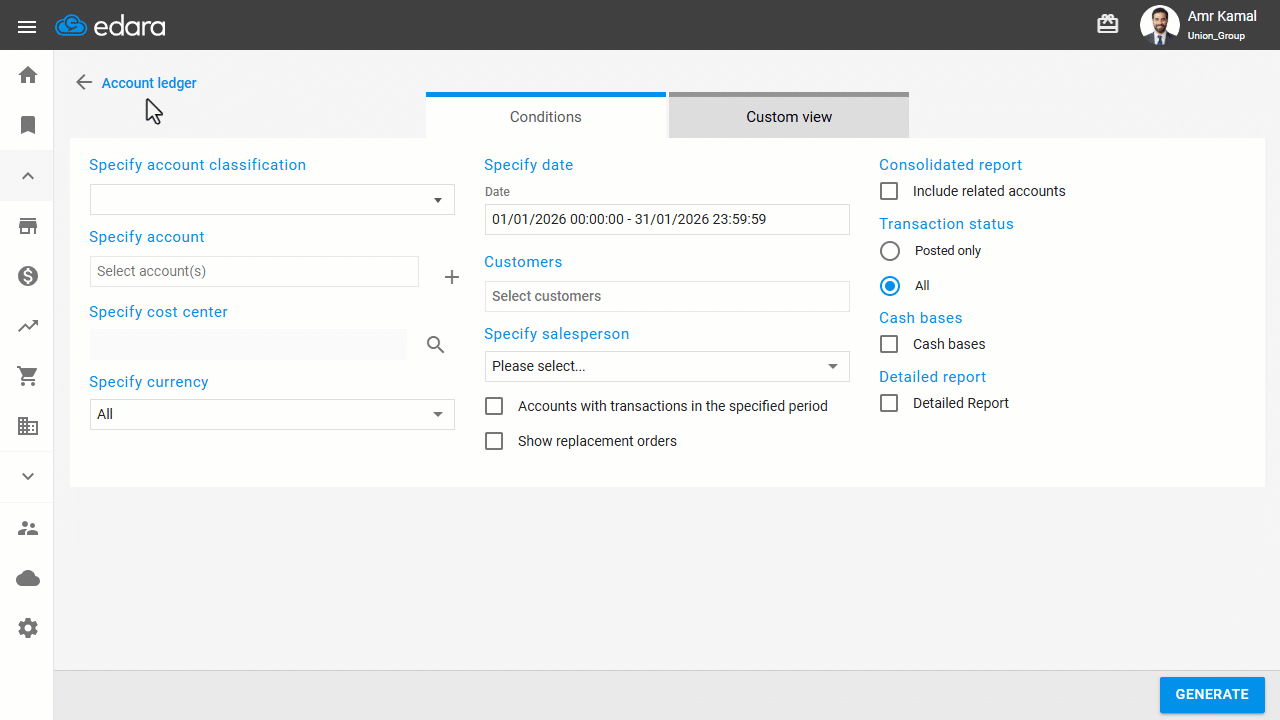Open the account classification dropdown
This screenshot has height=720, width=1280.
click(272, 200)
